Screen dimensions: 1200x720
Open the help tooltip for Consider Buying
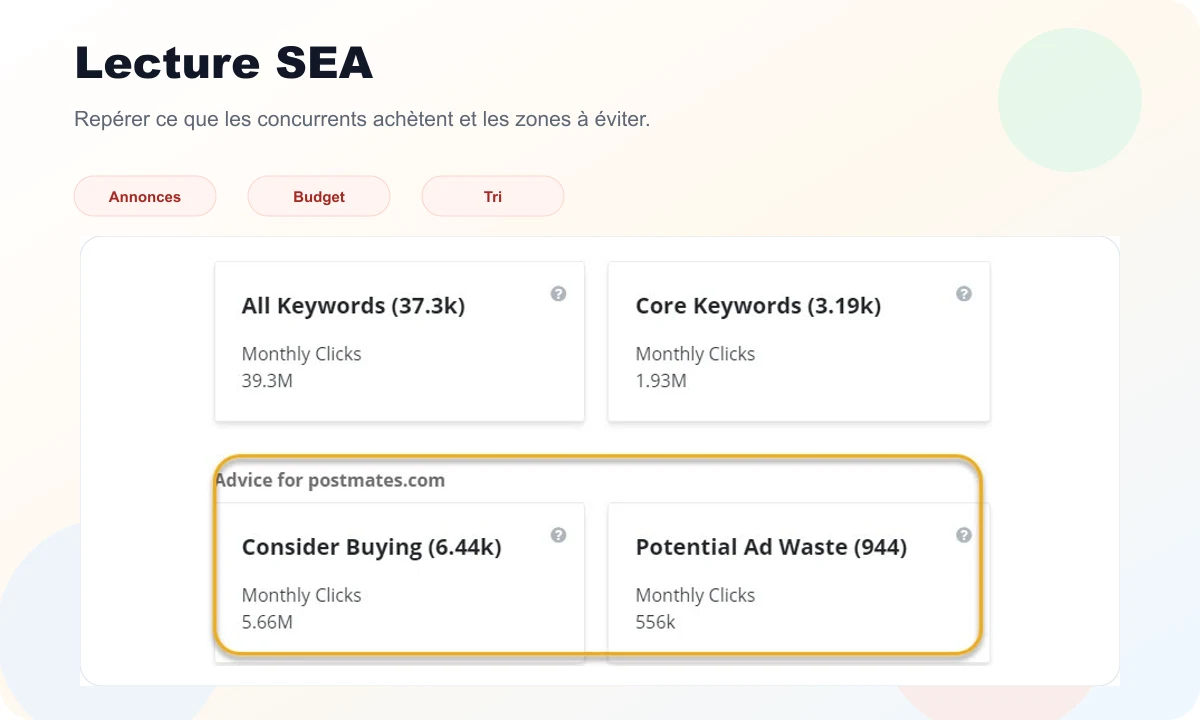559,535
